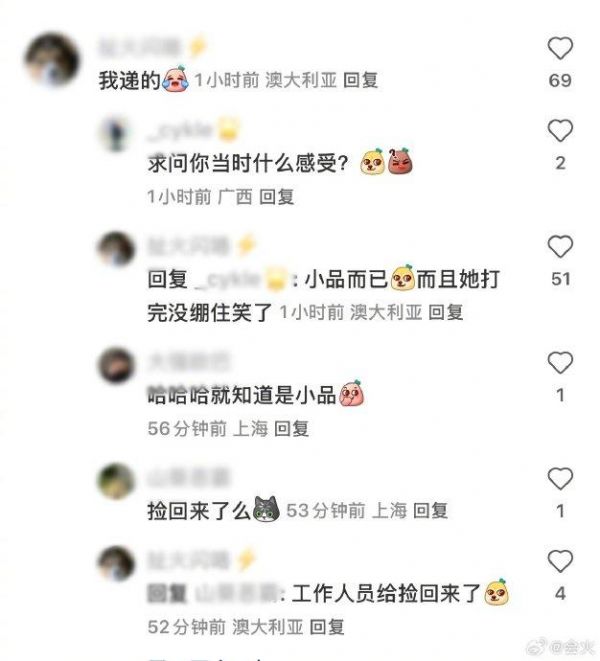This screenshot has width=600, height=661.
Task: Reply to comment posted 53分钟前
Action: 430,511
